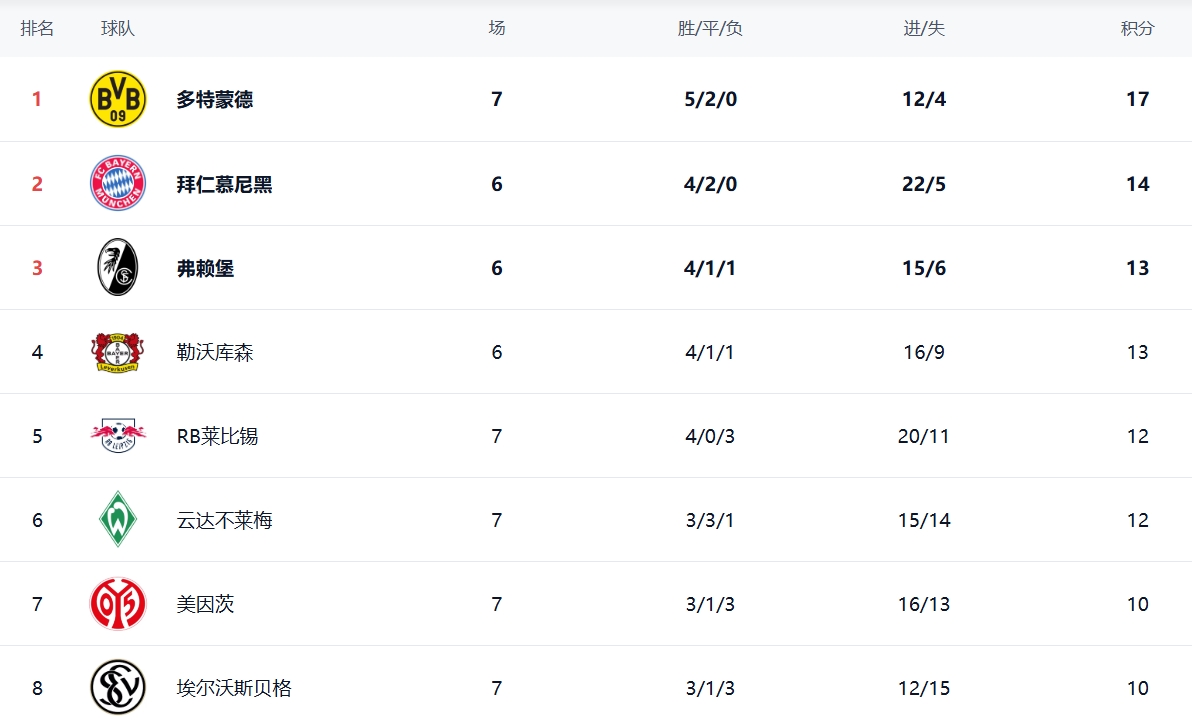Select Leverkusen's goals 16/9
This screenshot has height=728, width=1192.
pos(924,352)
